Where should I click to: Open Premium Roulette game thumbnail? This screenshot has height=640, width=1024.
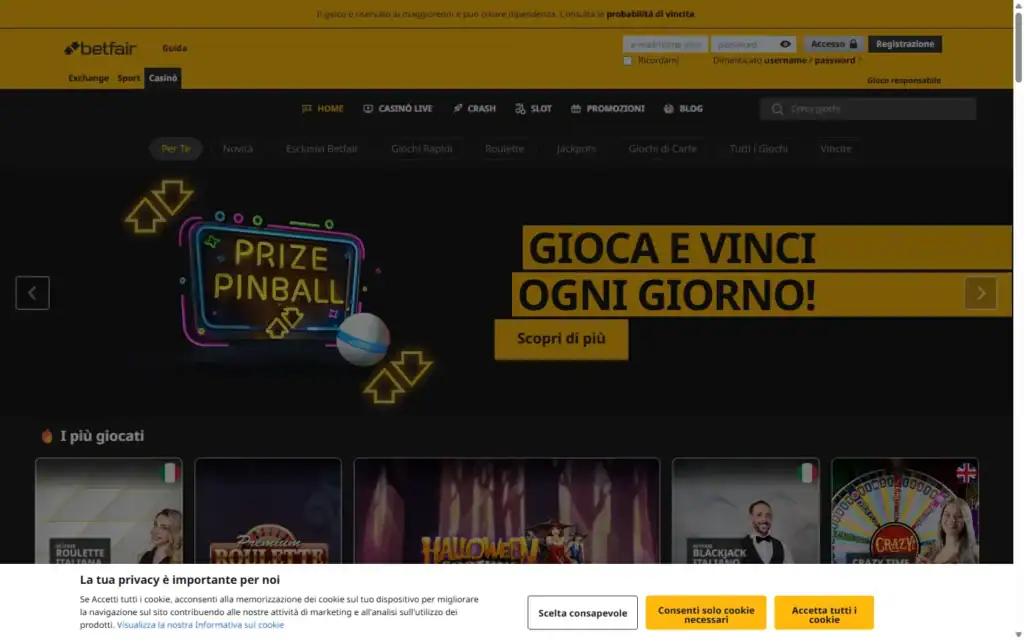(x=268, y=511)
